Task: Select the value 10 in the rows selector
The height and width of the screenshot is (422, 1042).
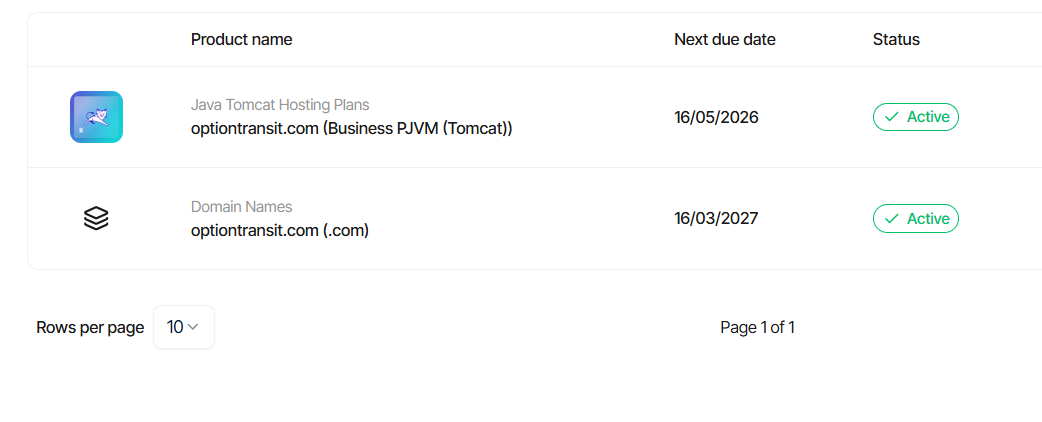Action: (x=175, y=327)
